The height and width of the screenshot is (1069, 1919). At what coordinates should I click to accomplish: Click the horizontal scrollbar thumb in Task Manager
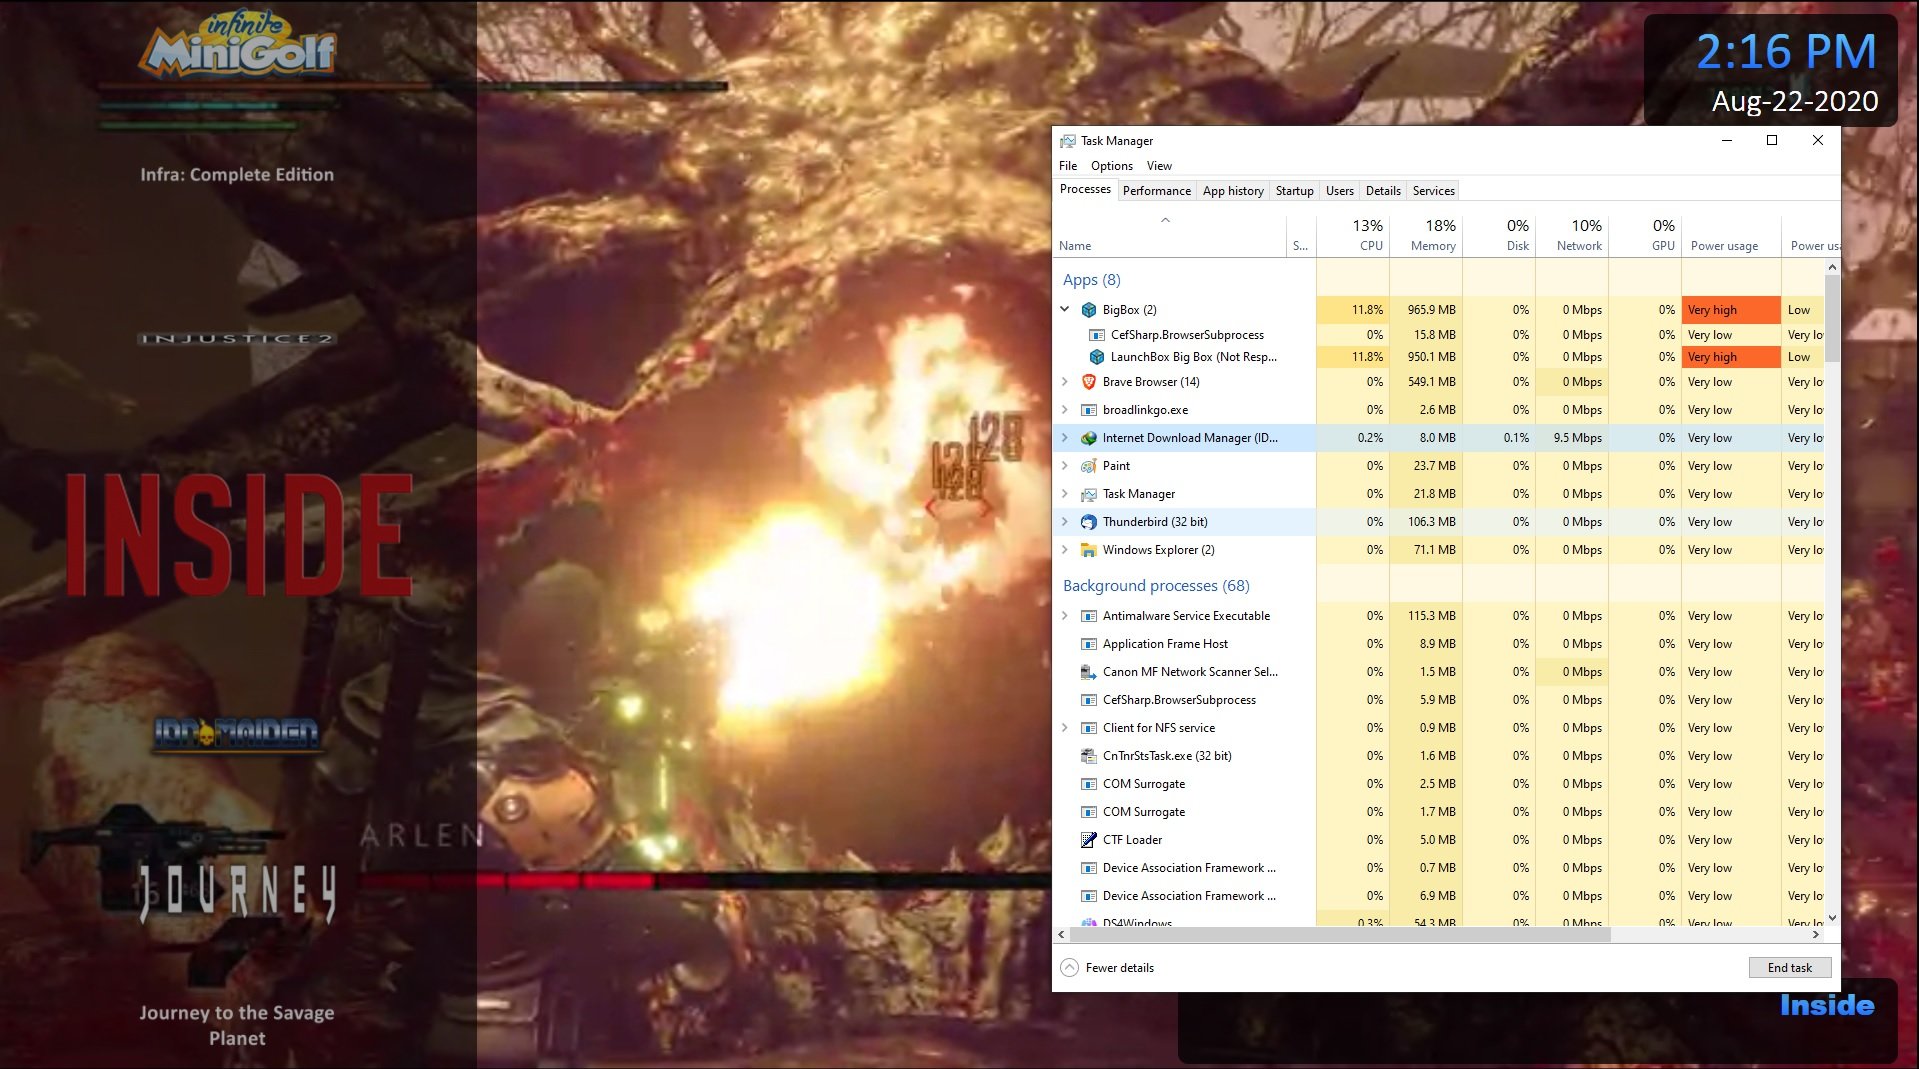1340,935
